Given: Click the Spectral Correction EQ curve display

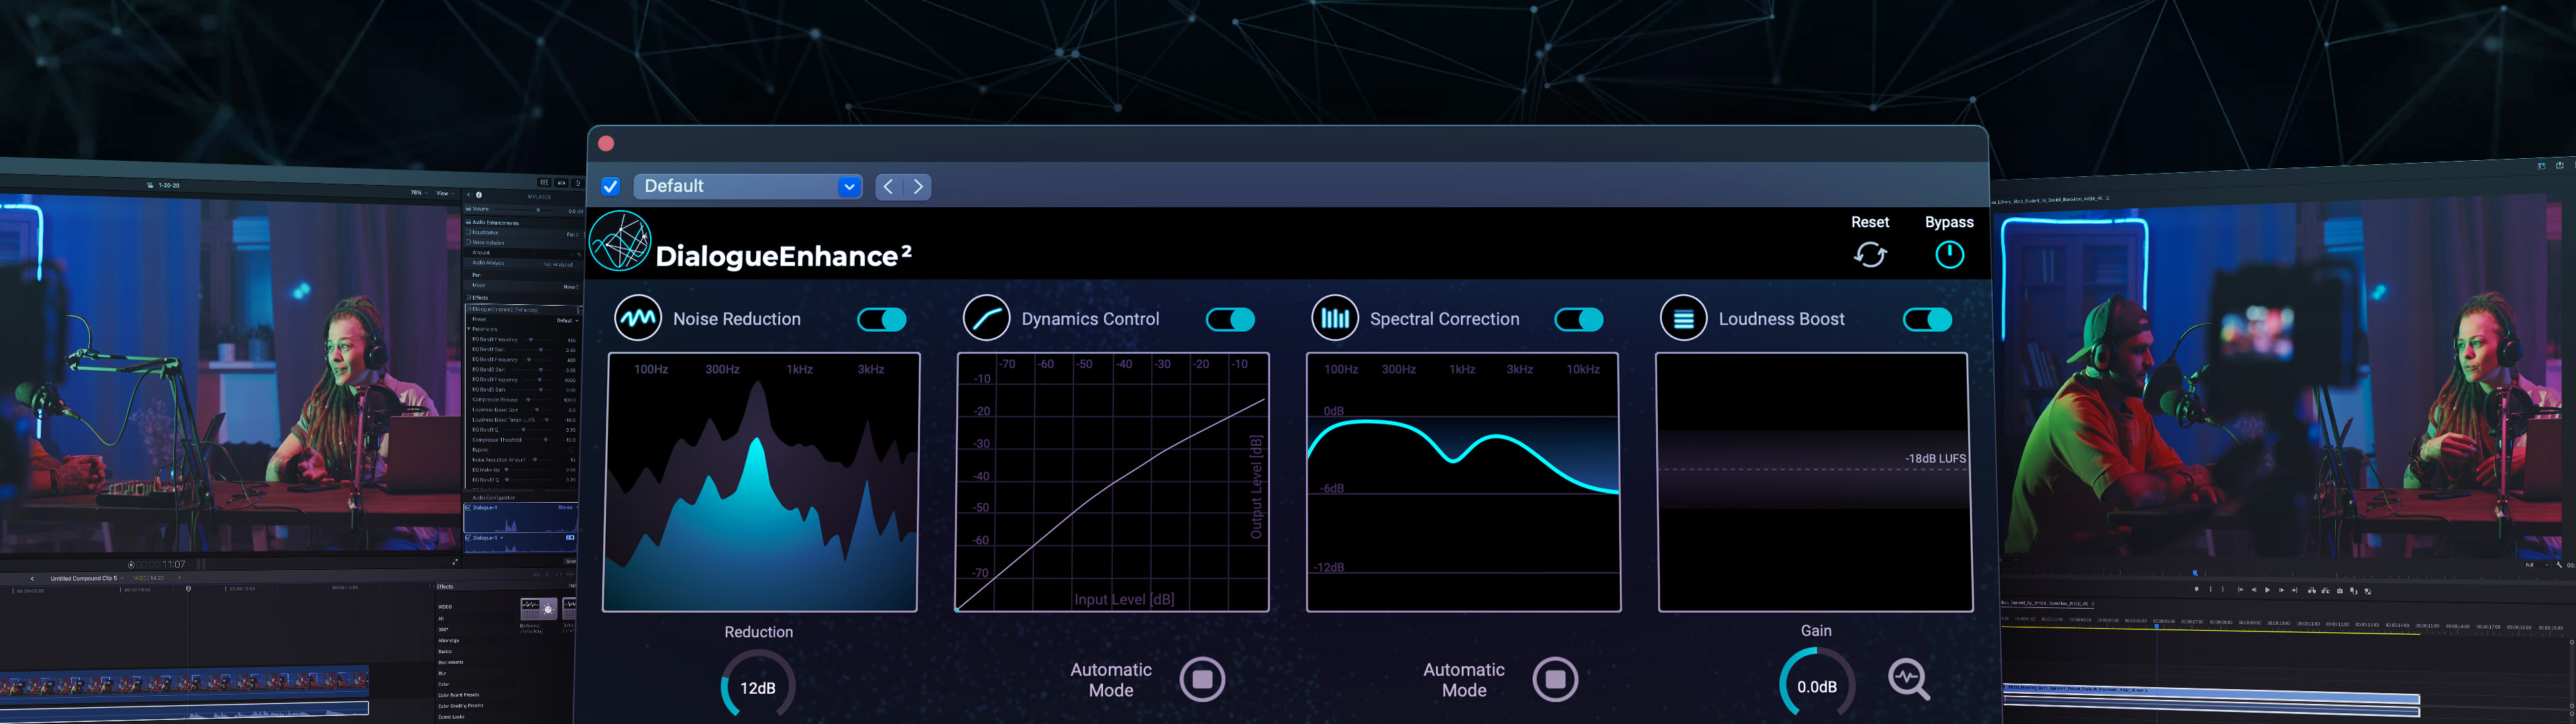Looking at the screenshot, I should pos(1463,482).
